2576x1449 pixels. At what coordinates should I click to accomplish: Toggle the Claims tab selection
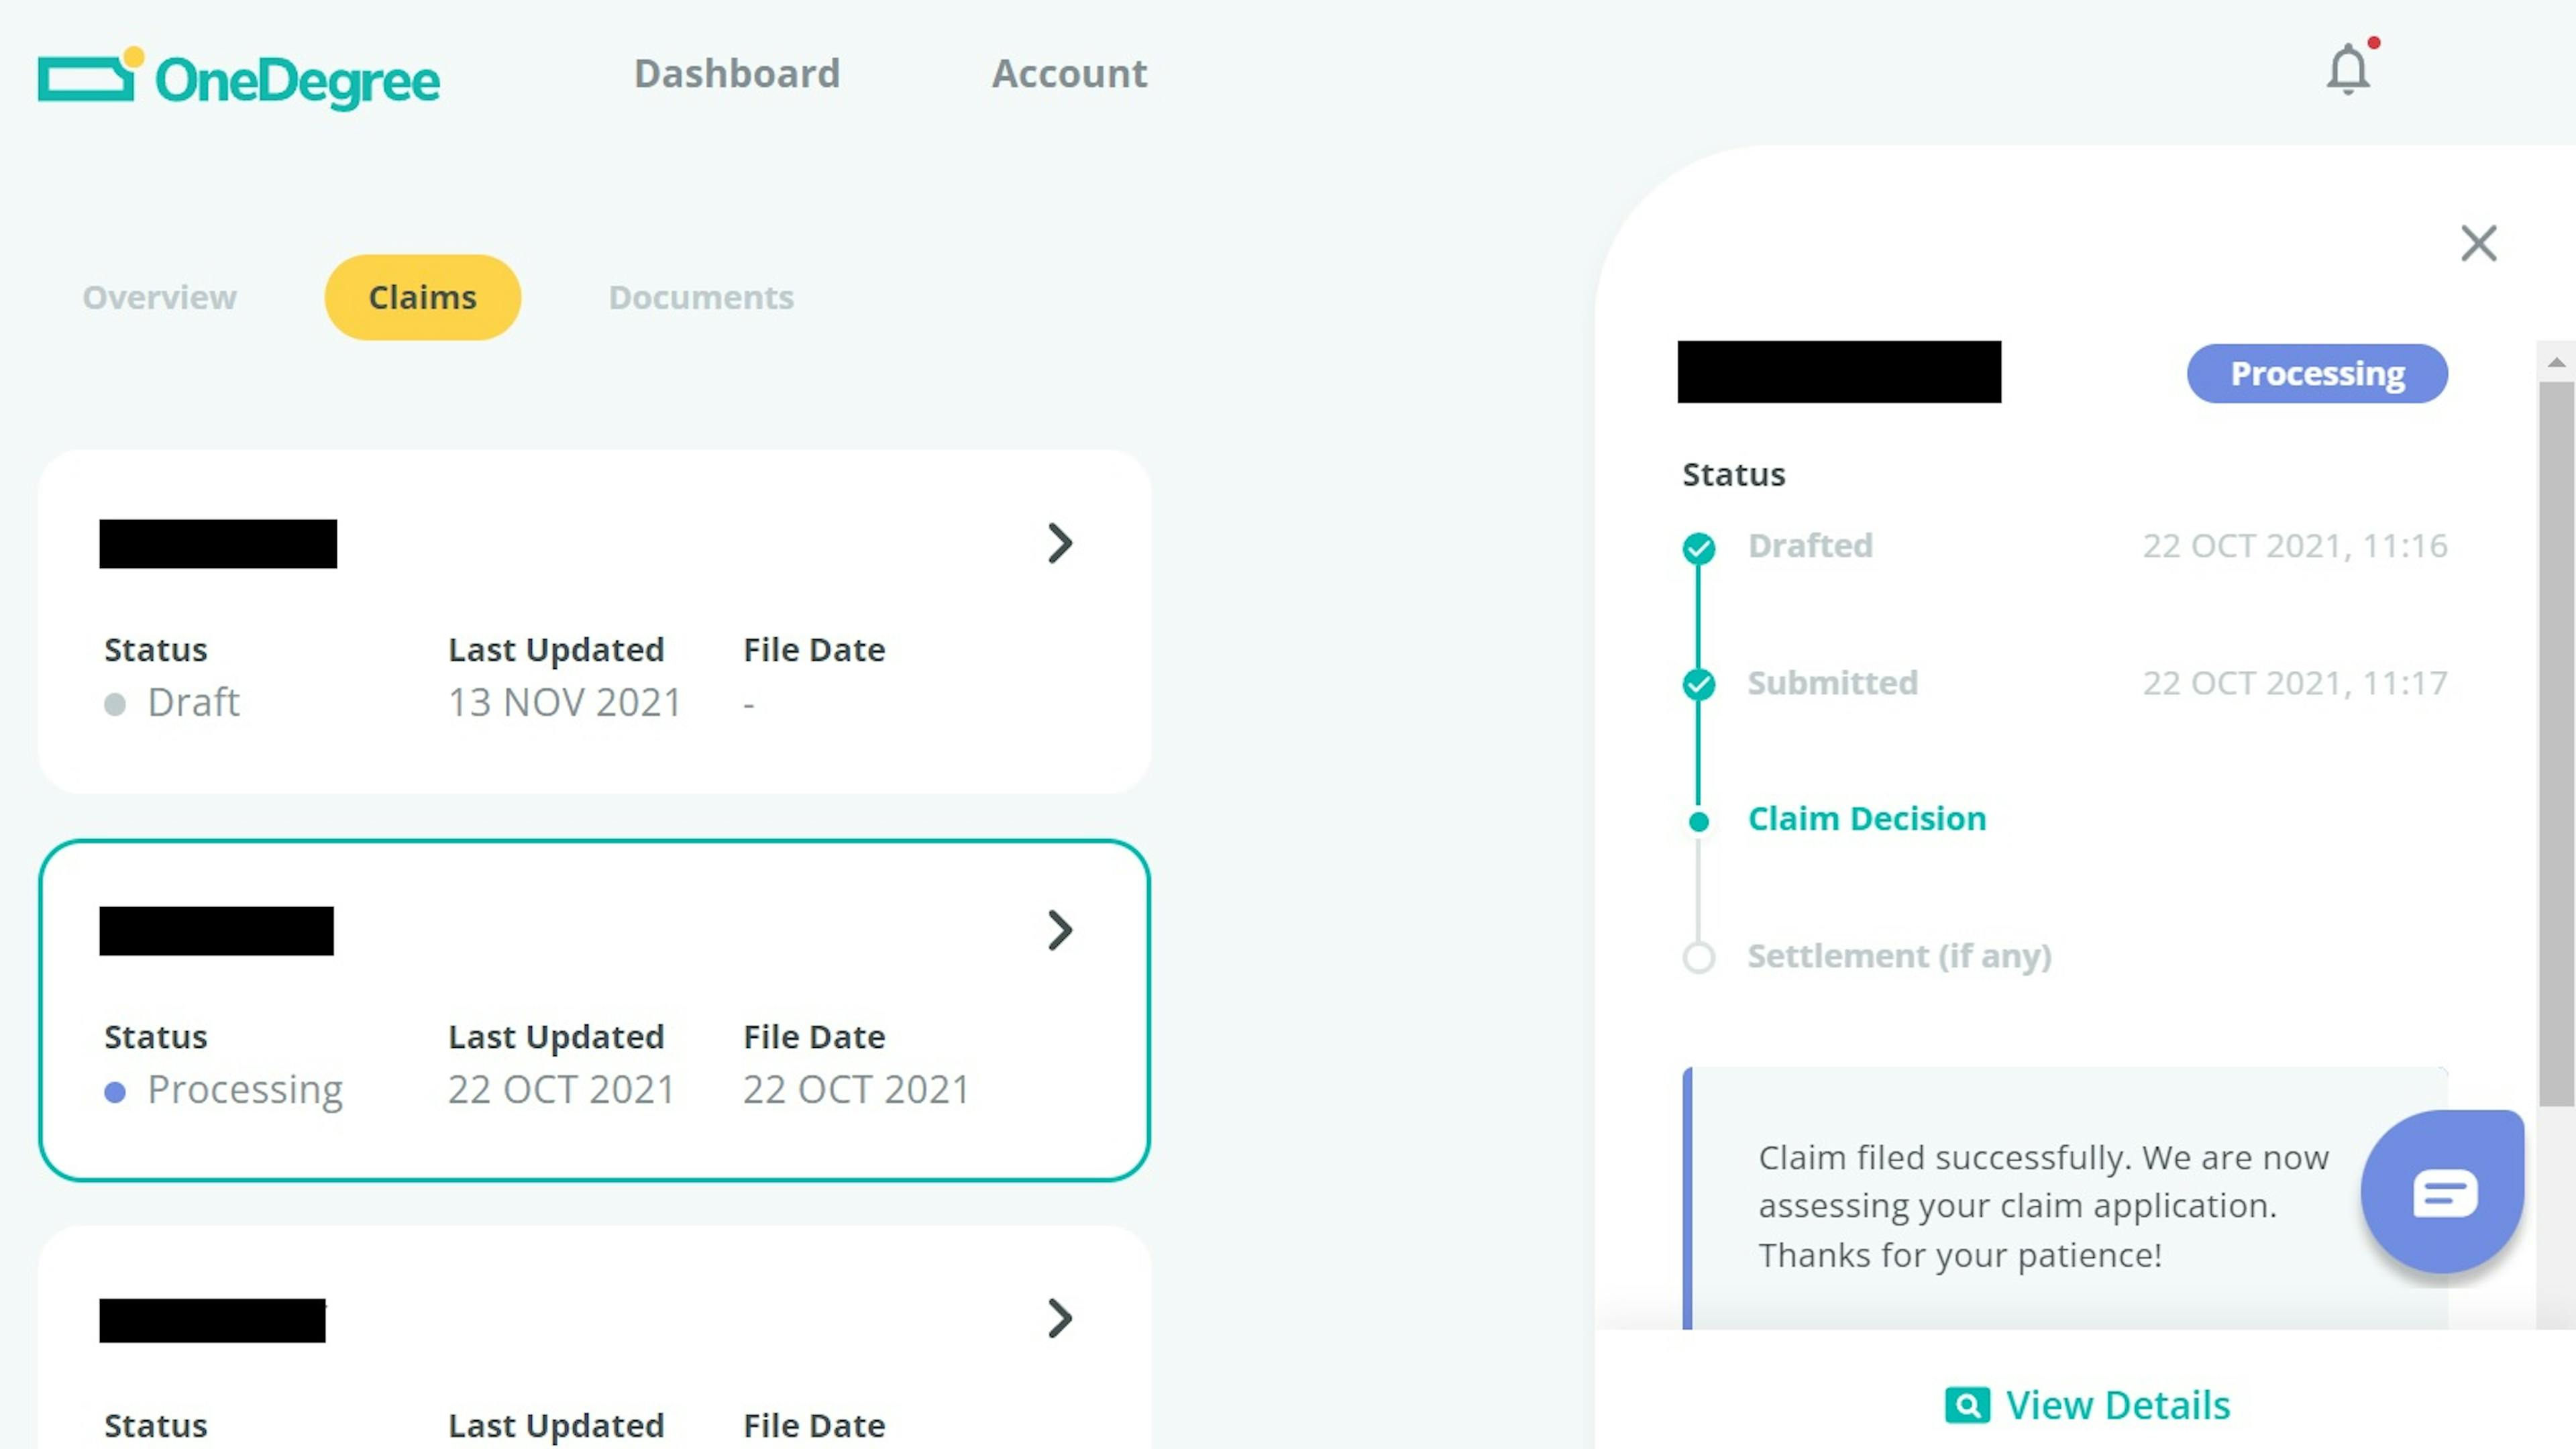[421, 295]
